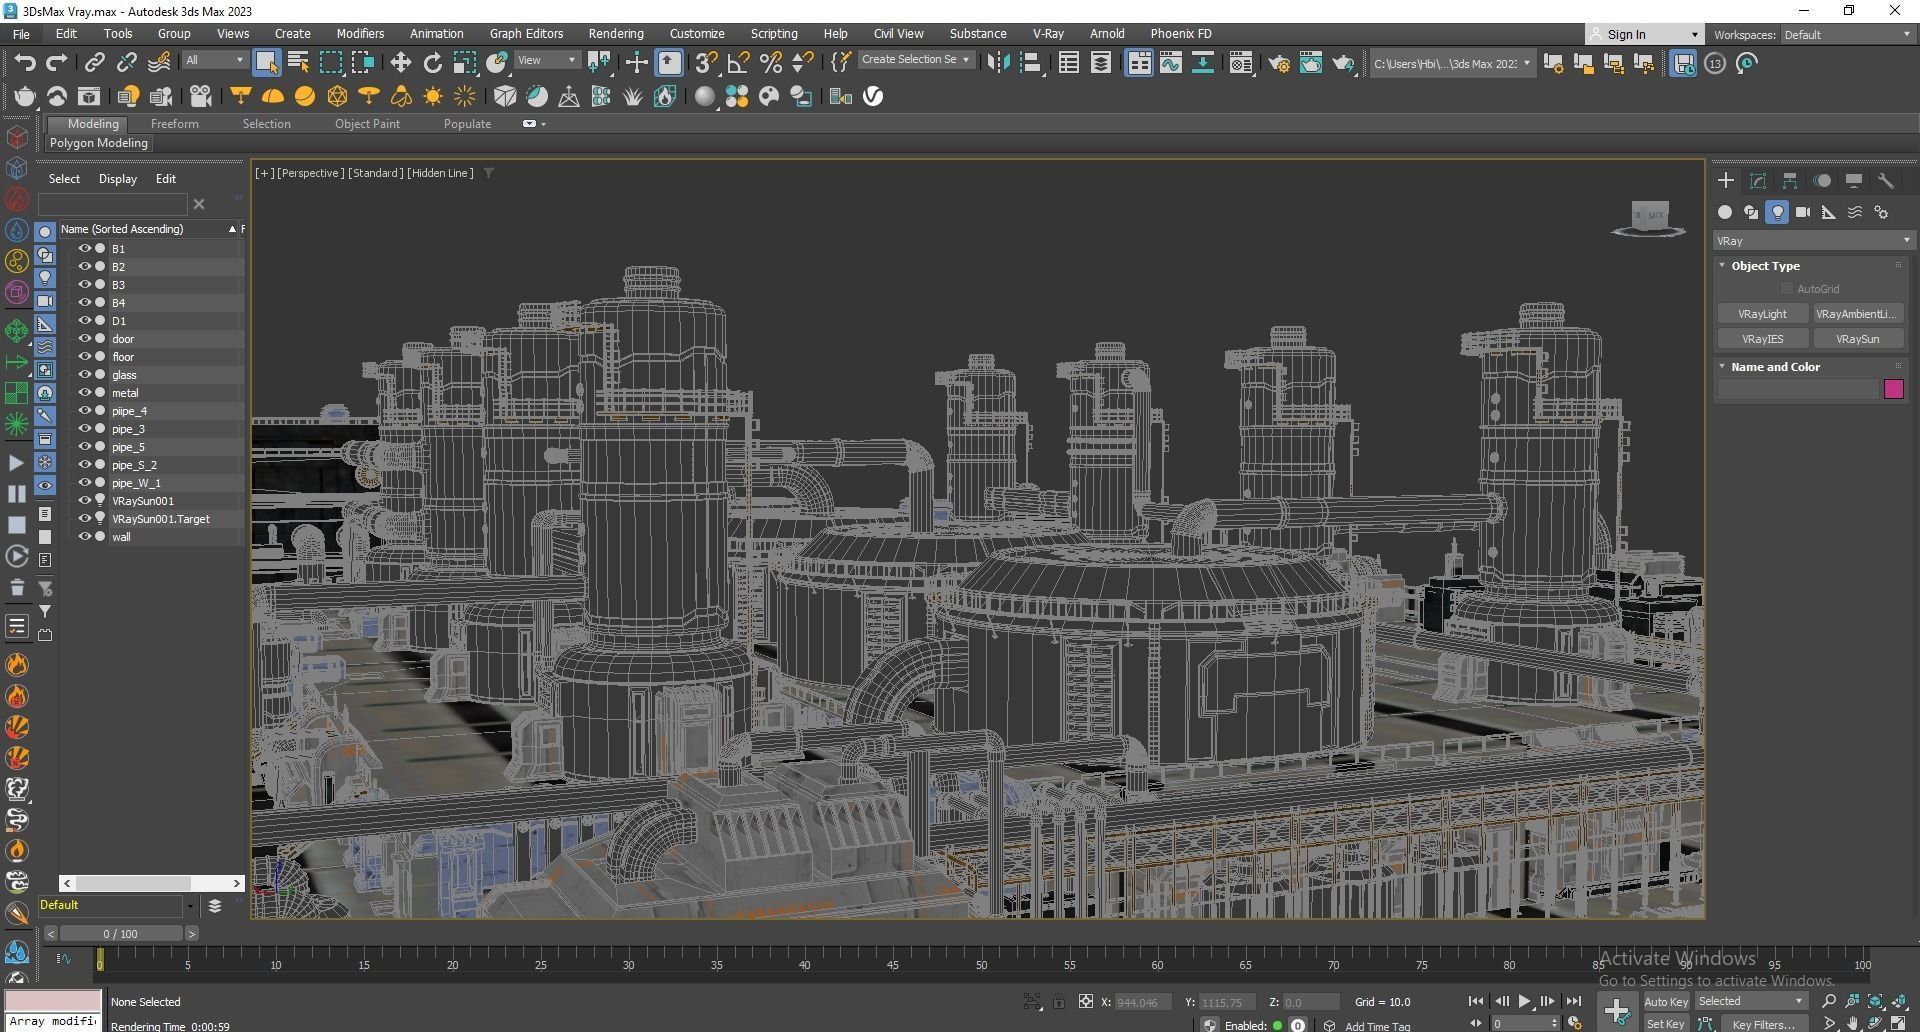Image resolution: width=1920 pixels, height=1032 pixels.
Task: Open the Workspaces Default dropdown
Action: 1847,35
